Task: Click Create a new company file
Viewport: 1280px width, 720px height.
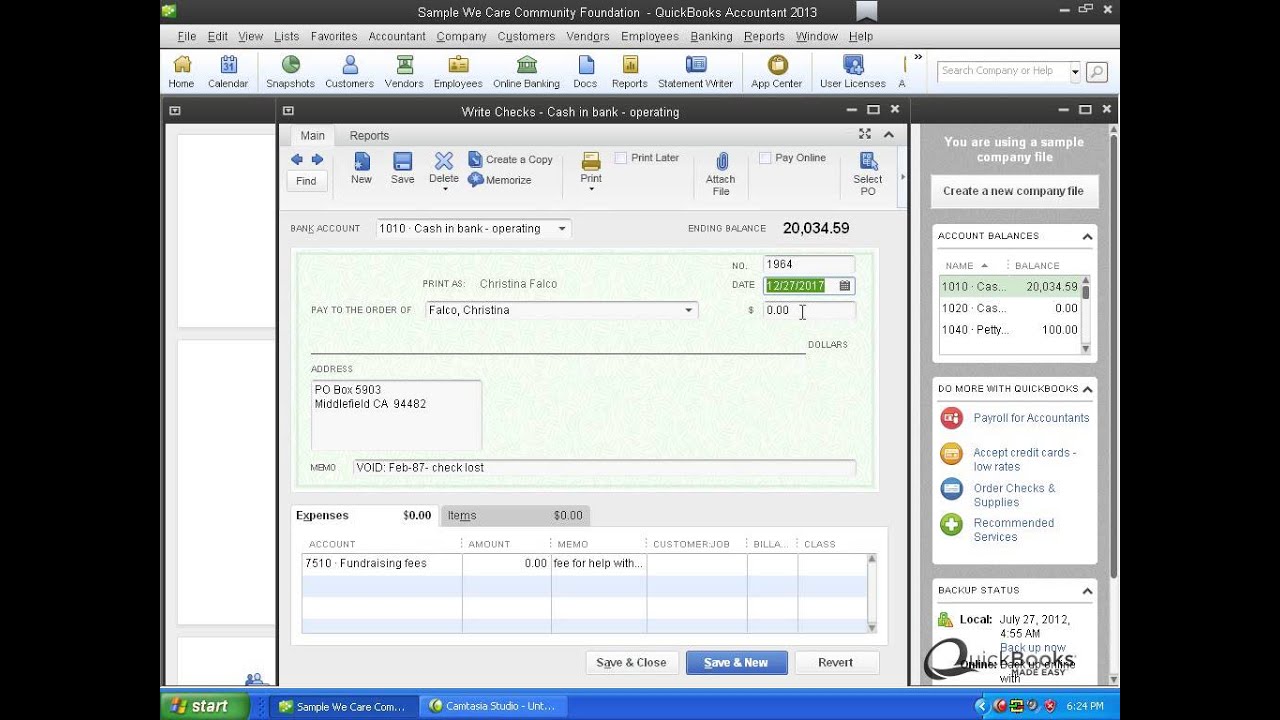Action: pyautogui.click(x=1013, y=191)
